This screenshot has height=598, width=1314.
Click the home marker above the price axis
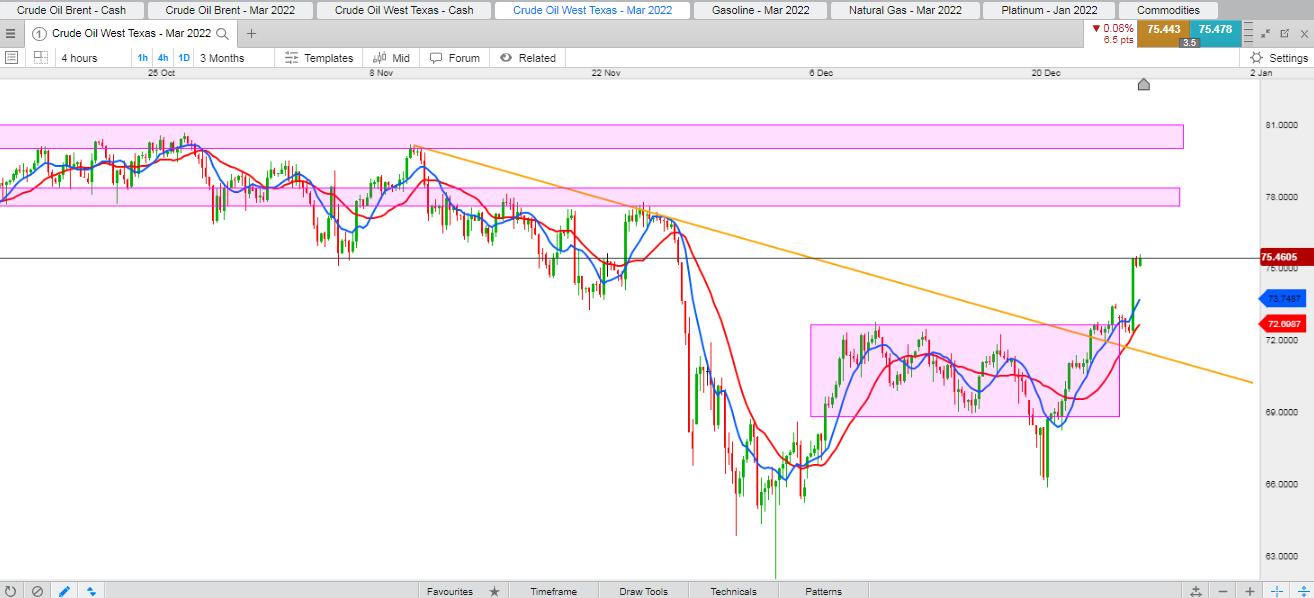[x=1144, y=84]
